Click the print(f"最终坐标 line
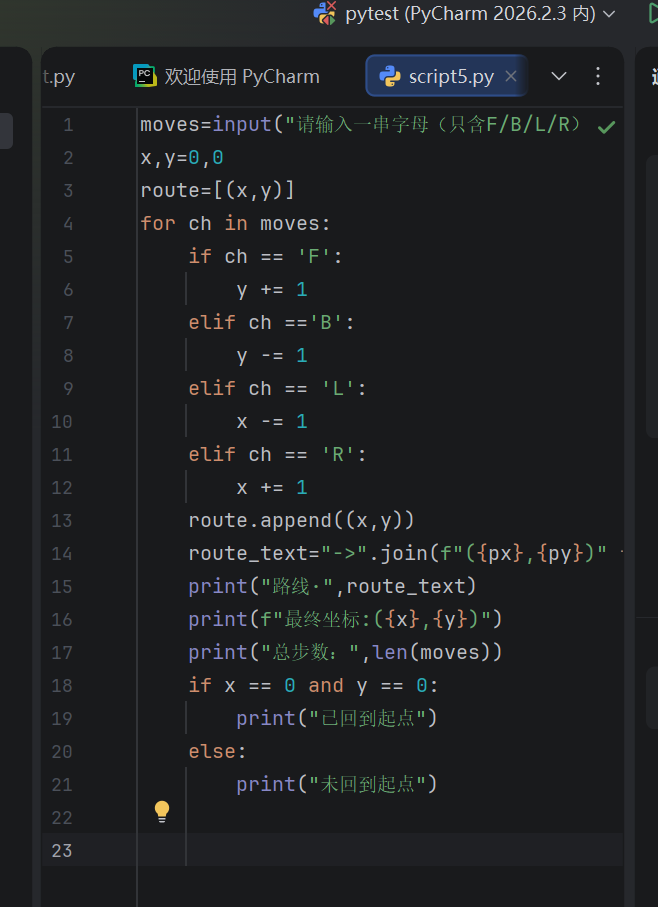 pyautogui.click(x=345, y=620)
